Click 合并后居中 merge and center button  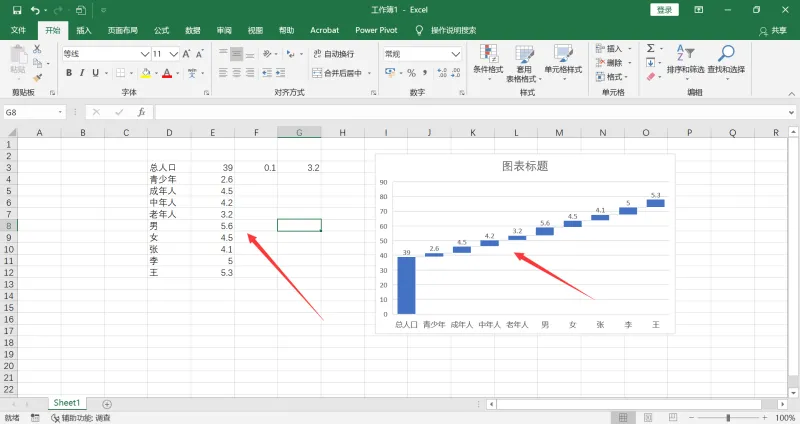pyautogui.click(x=337, y=73)
